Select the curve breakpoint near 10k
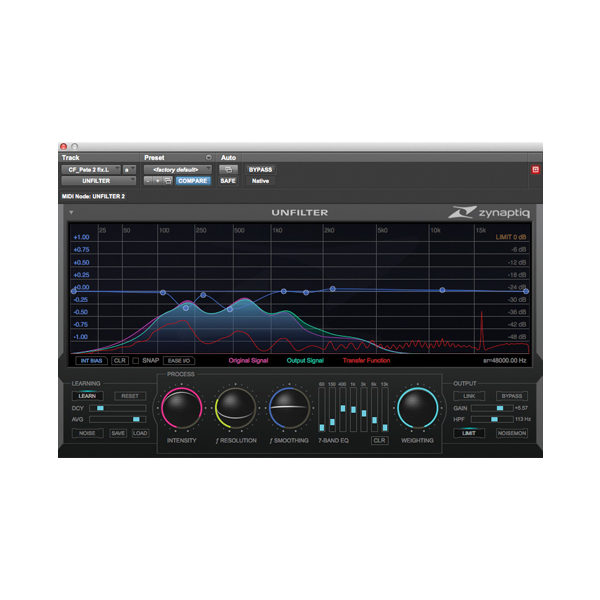The height and width of the screenshot is (600, 600). coord(442,290)
